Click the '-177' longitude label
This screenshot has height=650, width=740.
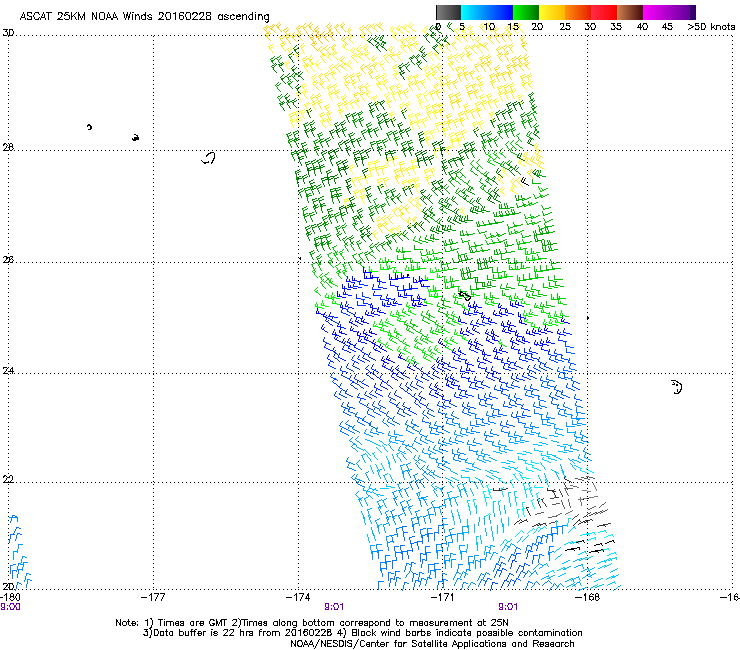point(153,597)
